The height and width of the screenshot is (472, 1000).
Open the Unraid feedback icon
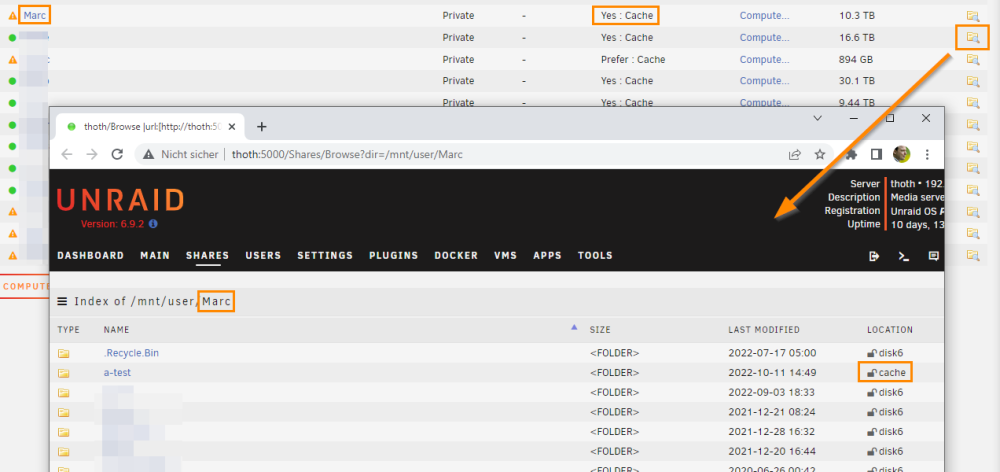click(x=934, y=256)
